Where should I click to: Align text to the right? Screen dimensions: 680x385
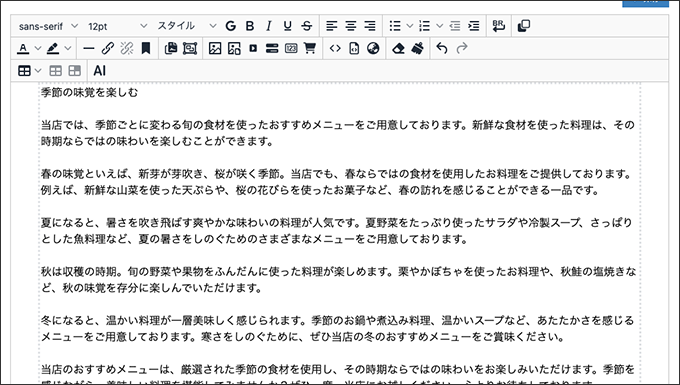(370, 26)
